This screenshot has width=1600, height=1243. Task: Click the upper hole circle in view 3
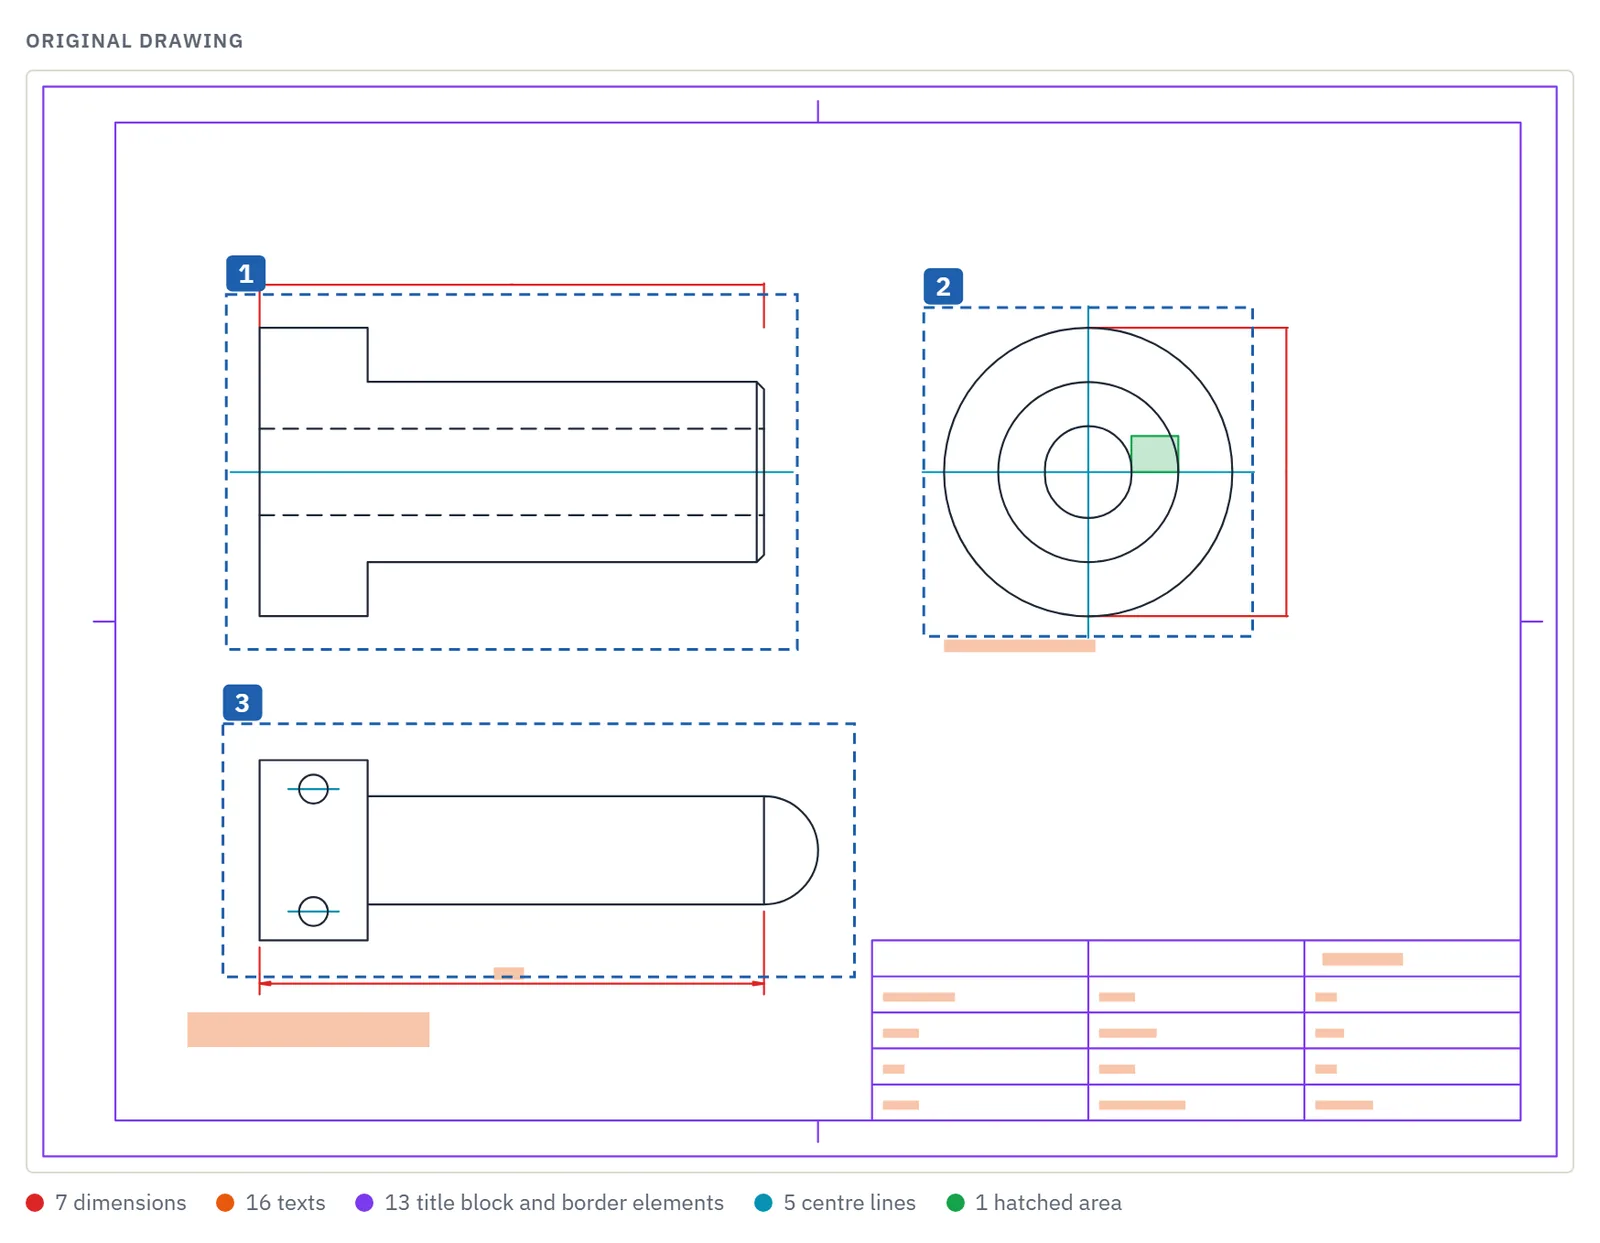313,789
